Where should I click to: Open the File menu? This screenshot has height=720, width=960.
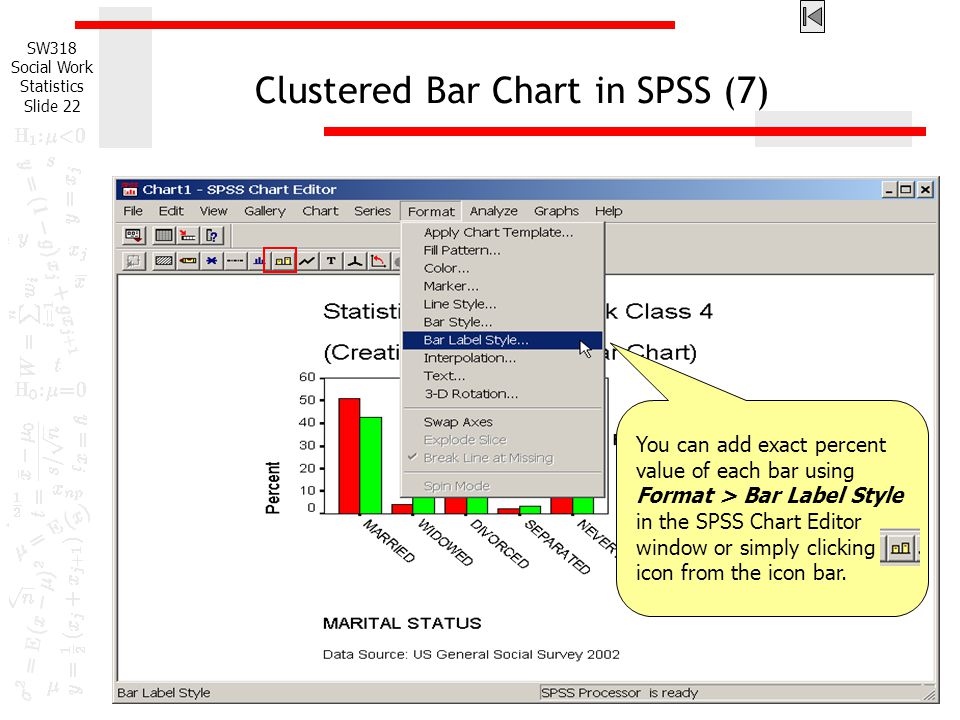[x=133, y=211]
